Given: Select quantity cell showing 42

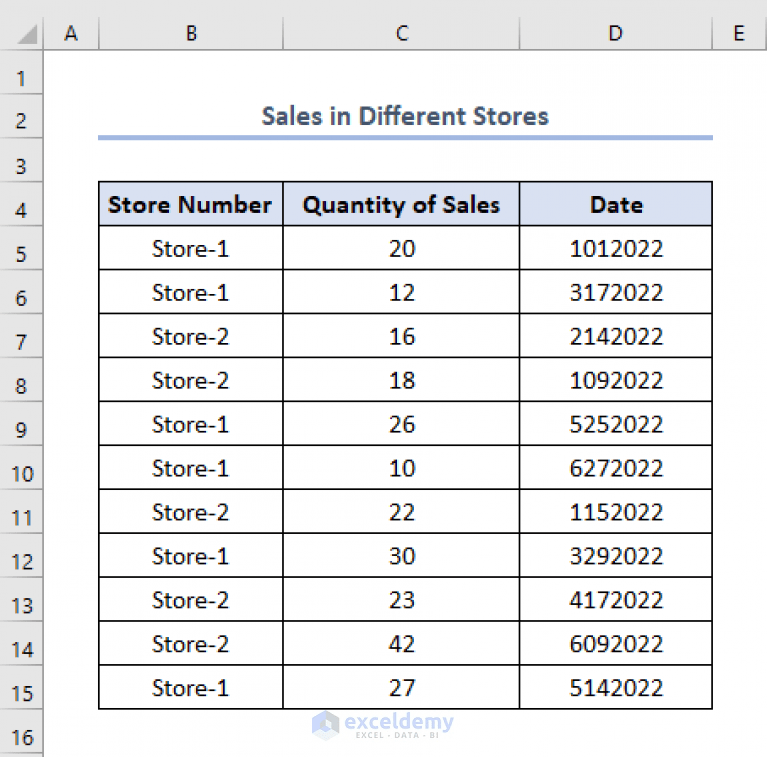Looking at the screenshot, I should 401,644.
